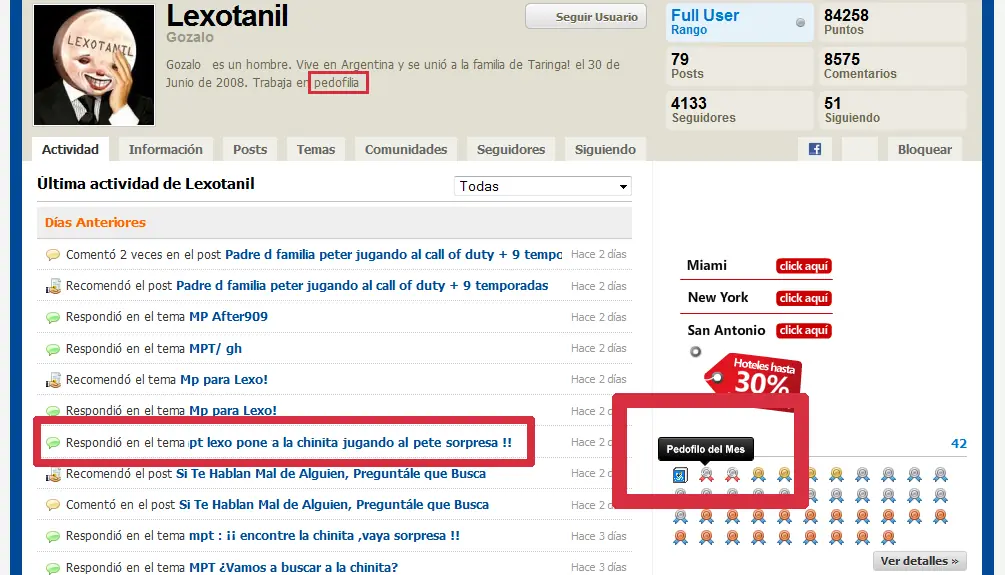Click "Hace 3 días" on the "vaya sorpresa" row

point(599,536)
